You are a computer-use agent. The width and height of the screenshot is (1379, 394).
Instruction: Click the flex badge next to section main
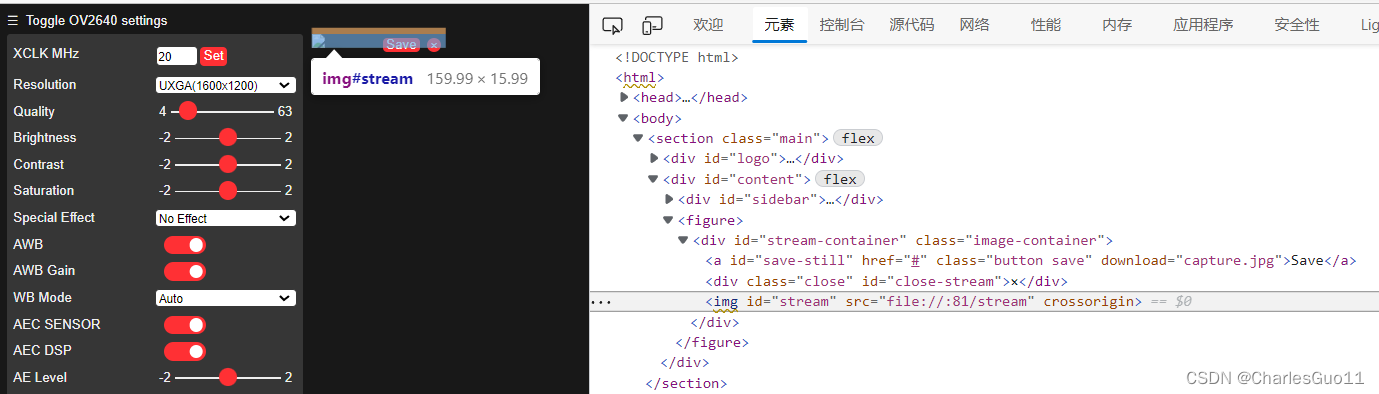click(x=858, y=138)
